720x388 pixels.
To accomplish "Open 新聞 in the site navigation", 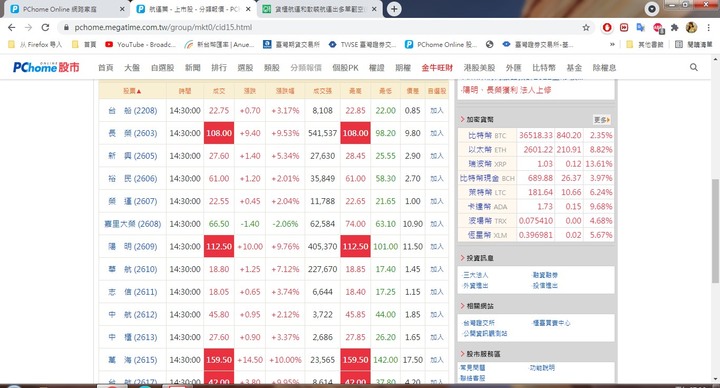I will tap(193, 67).
